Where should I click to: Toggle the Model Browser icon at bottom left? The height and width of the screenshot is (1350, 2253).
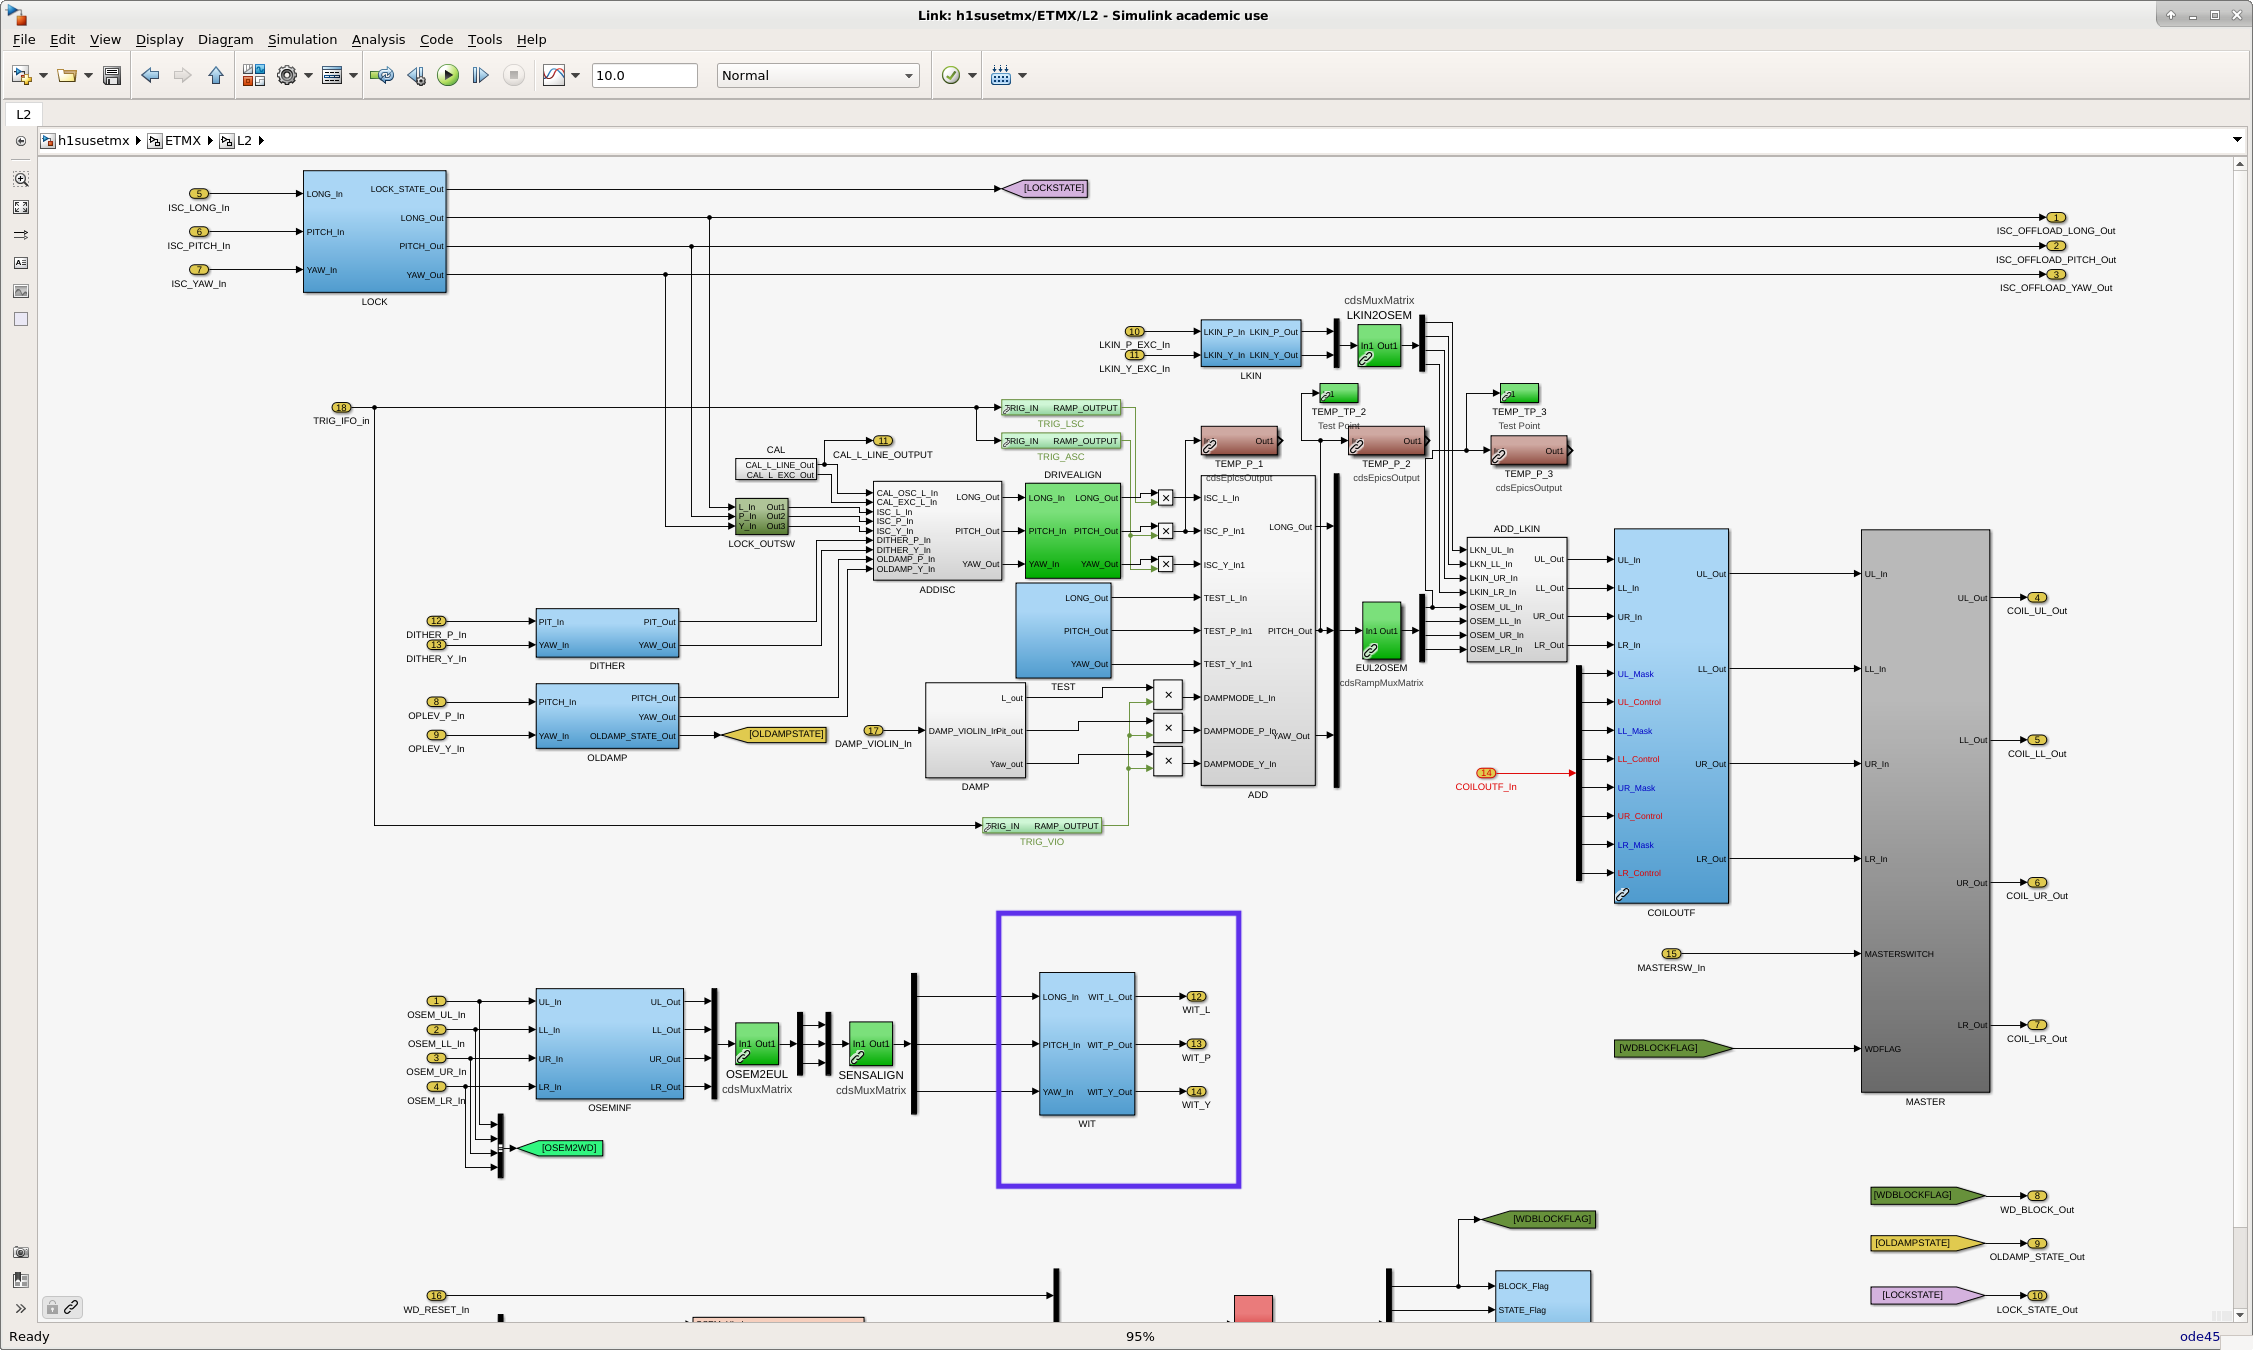point(21,1280)
